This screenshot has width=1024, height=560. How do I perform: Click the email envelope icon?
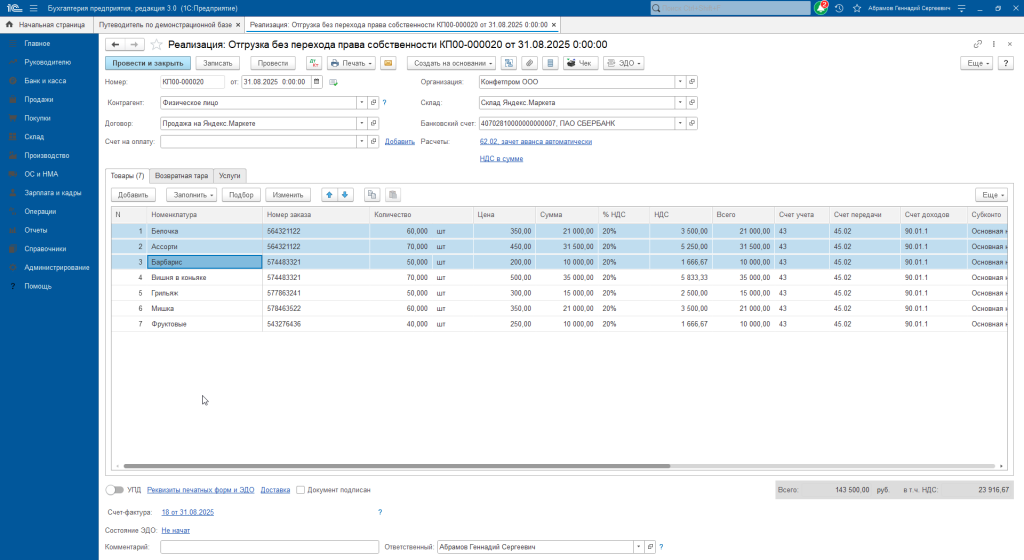pyautogui.click(x=388, y=63)
